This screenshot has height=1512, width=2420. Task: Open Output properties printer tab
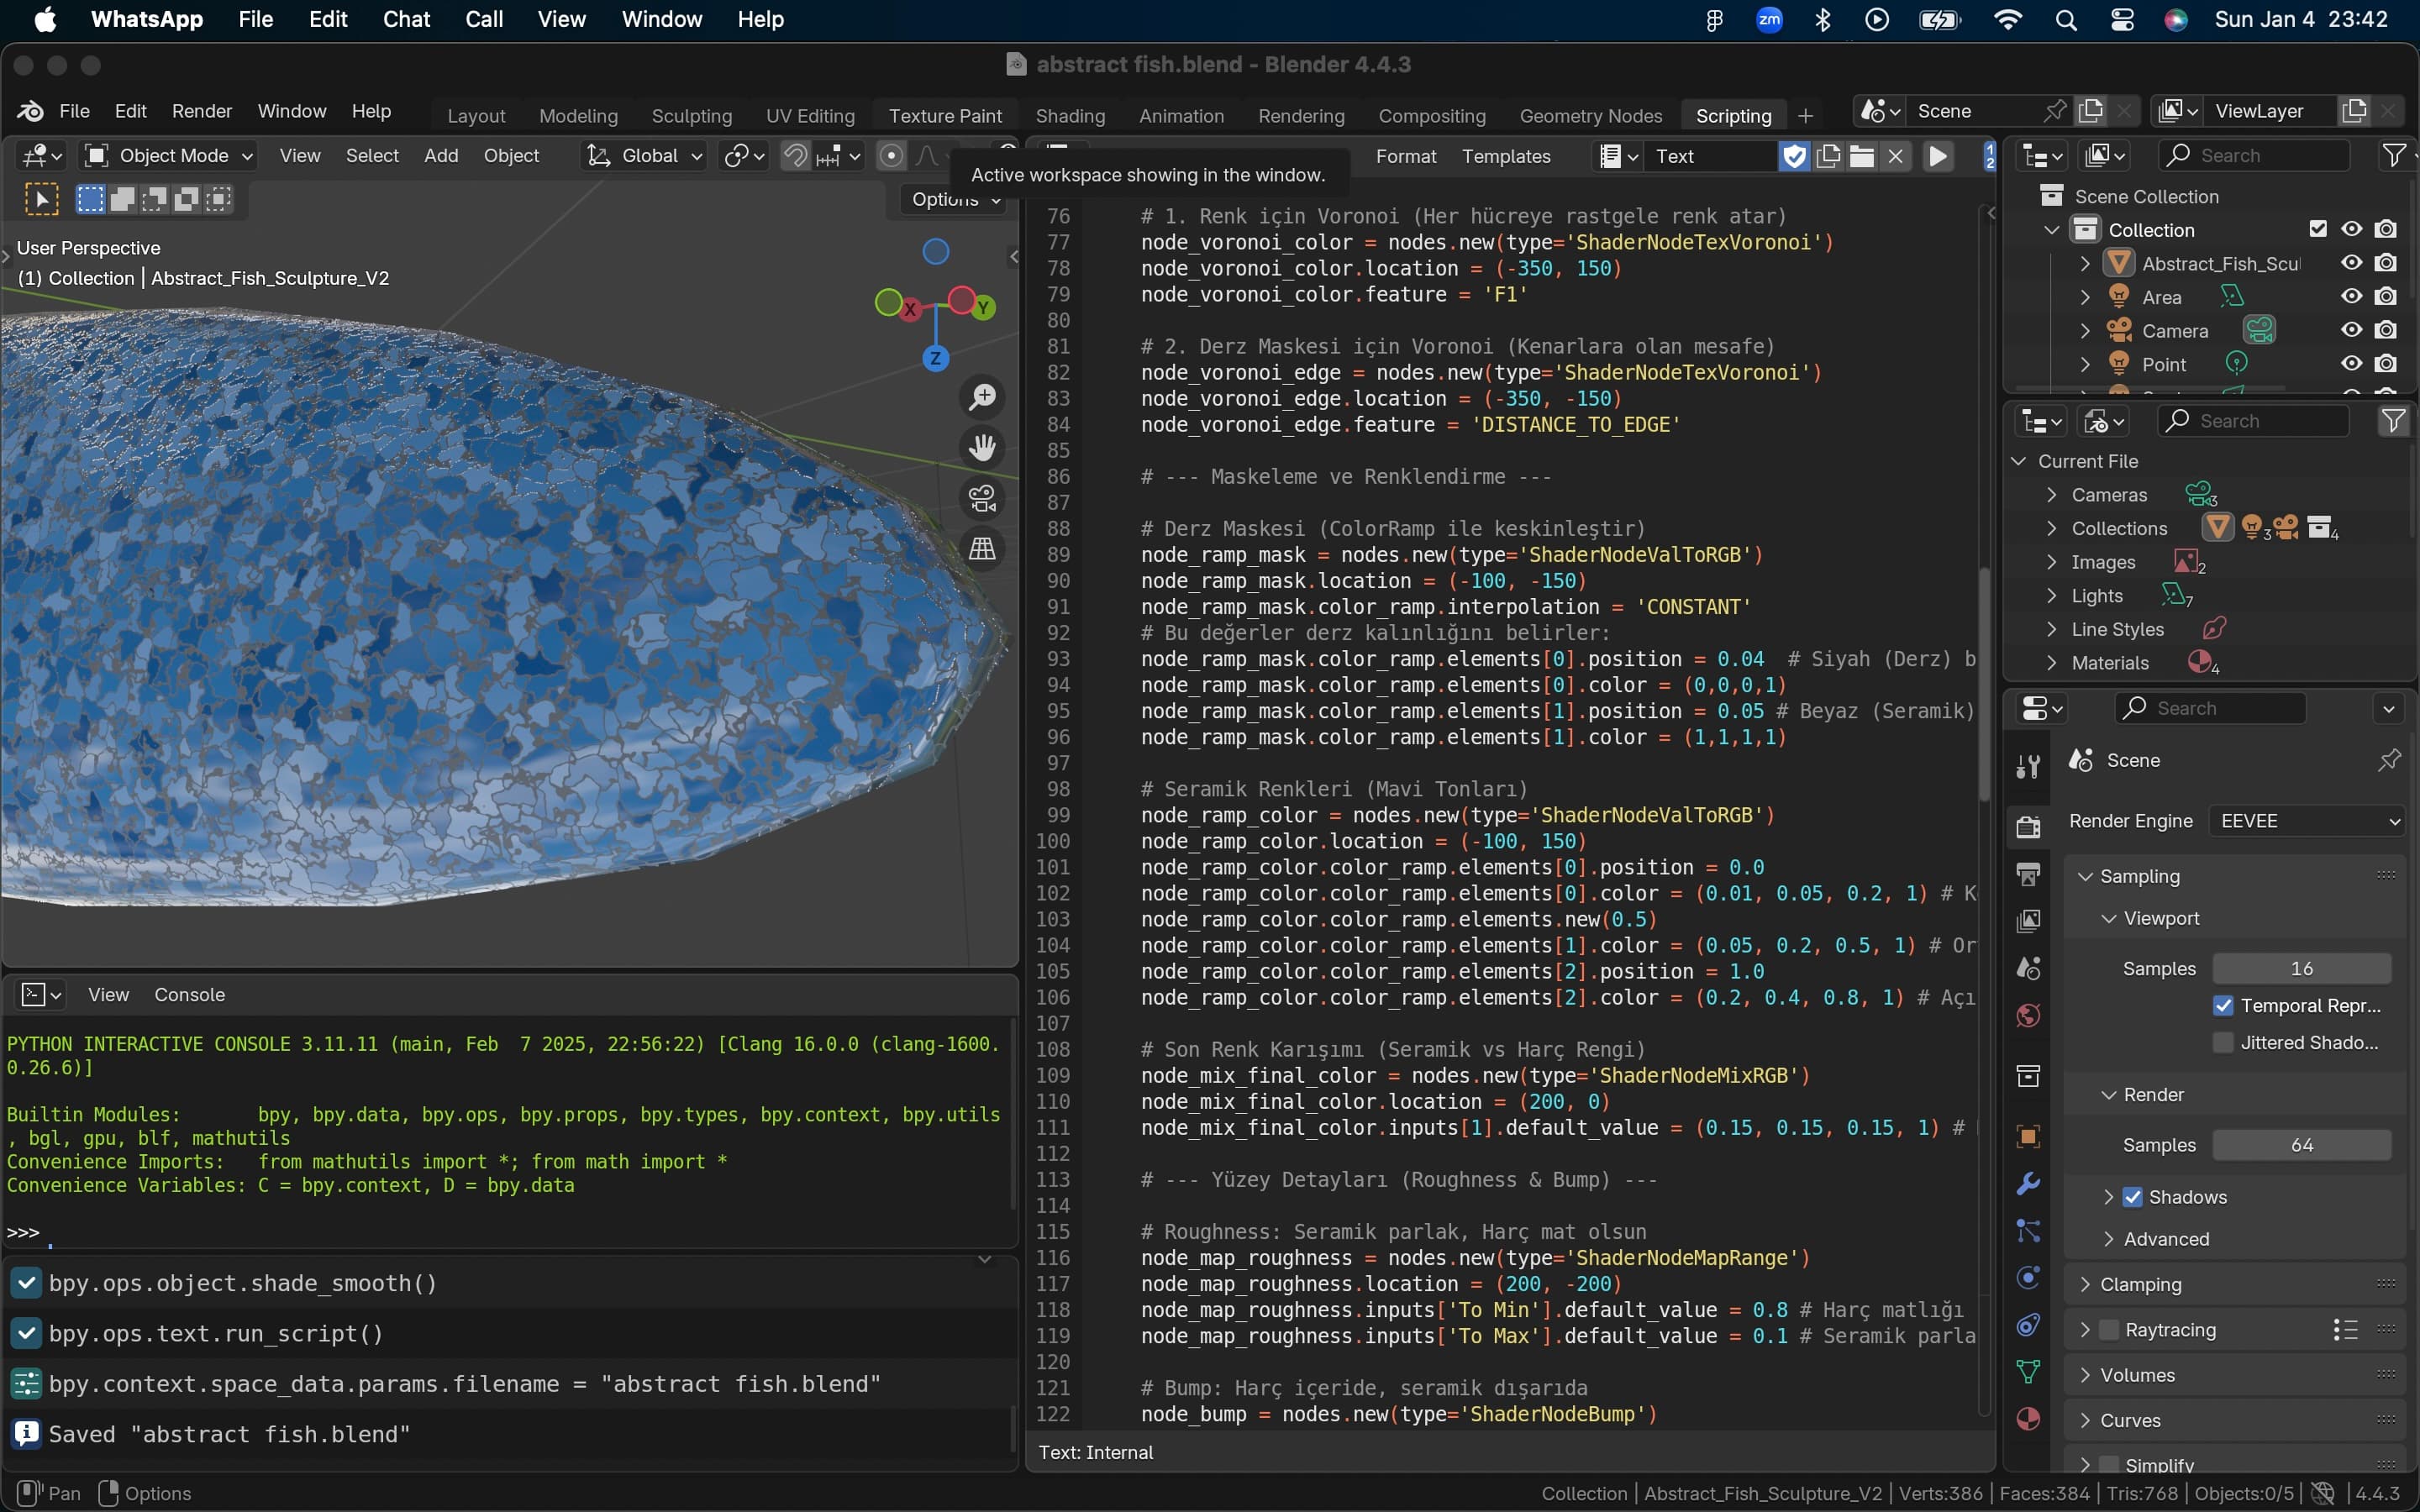point(2028,874)
